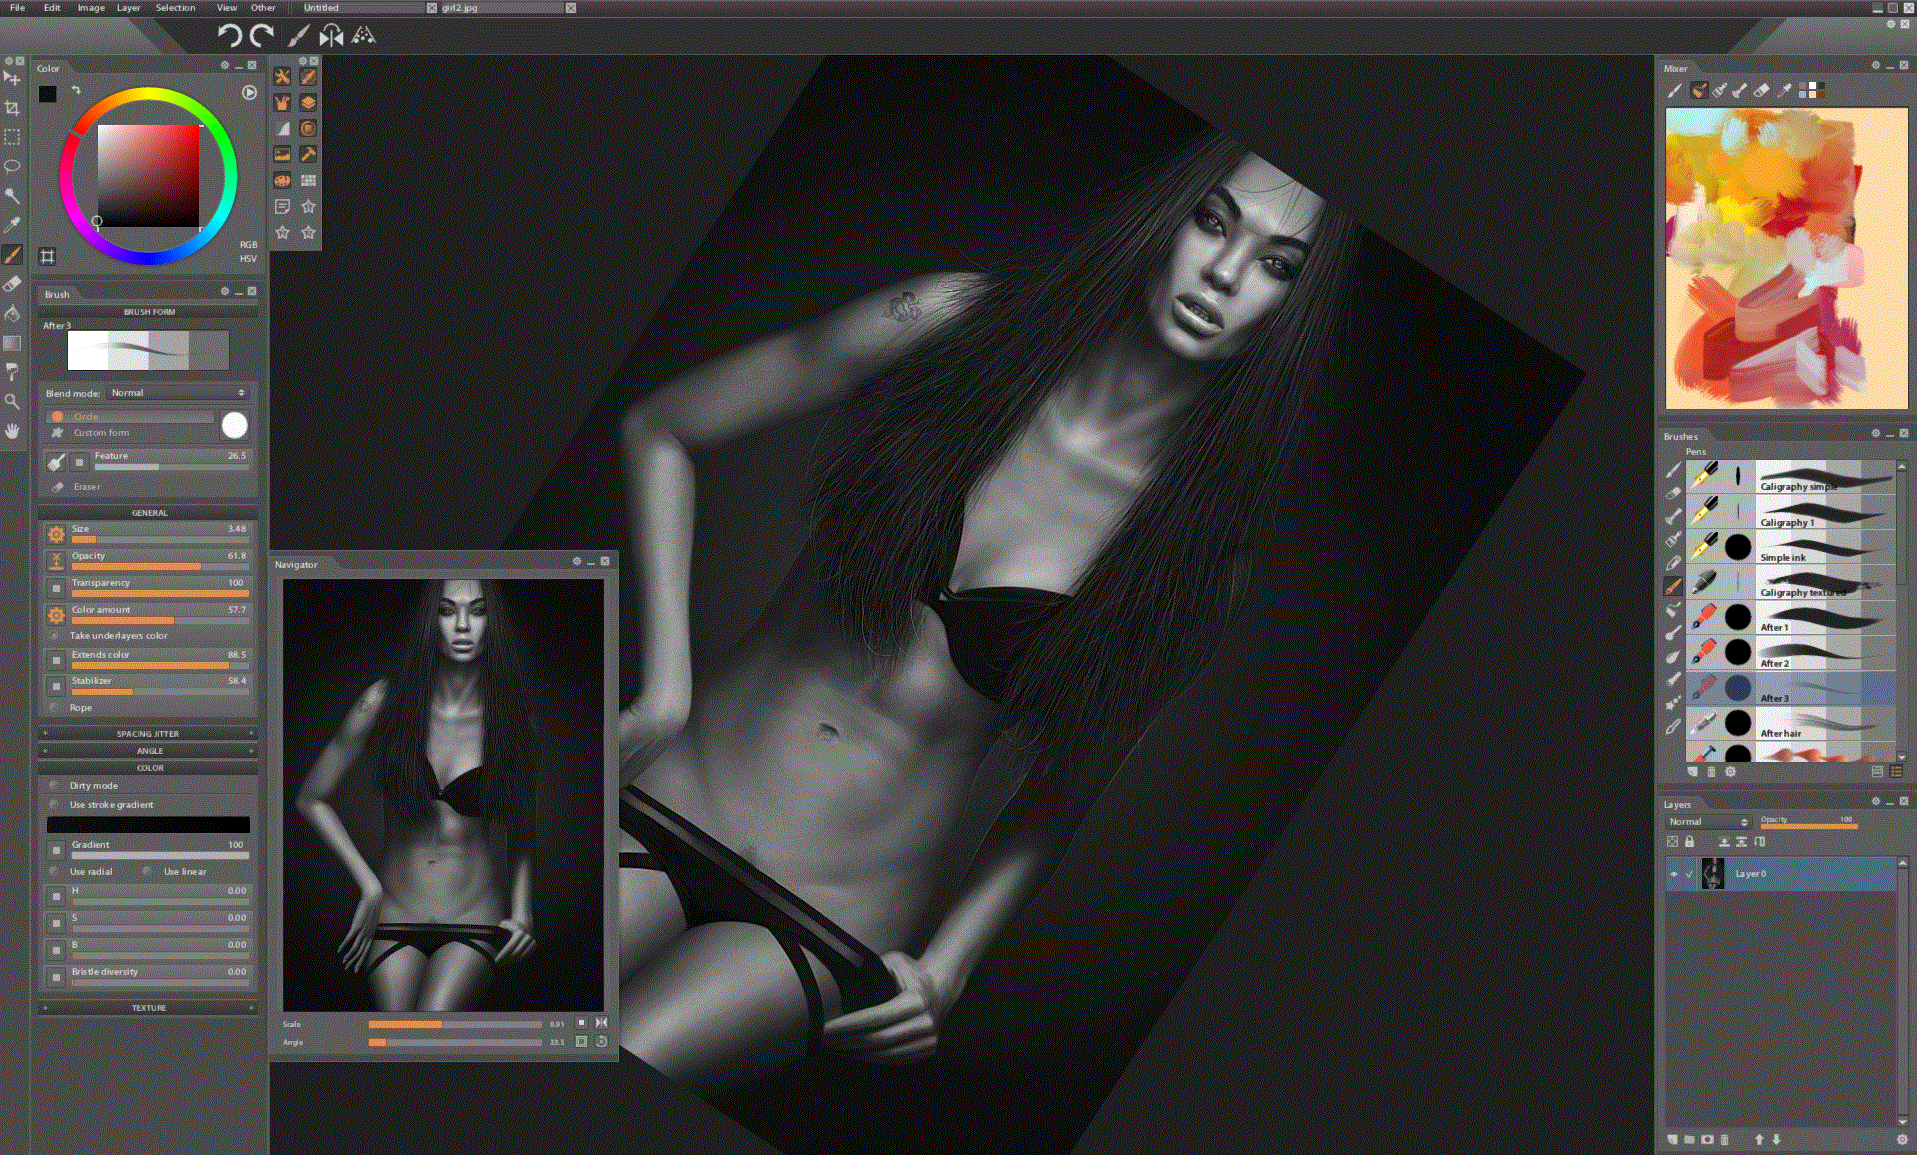Click the black stroke gradient bar

[148, 825]
